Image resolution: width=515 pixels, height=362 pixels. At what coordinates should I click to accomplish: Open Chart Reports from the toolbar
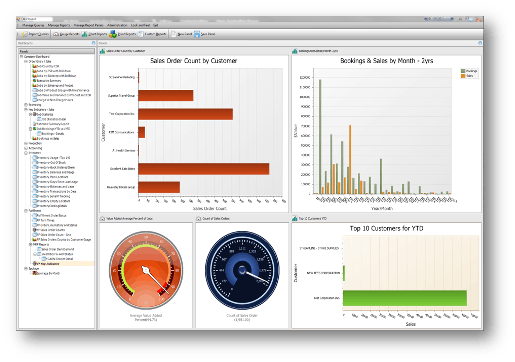94,34
